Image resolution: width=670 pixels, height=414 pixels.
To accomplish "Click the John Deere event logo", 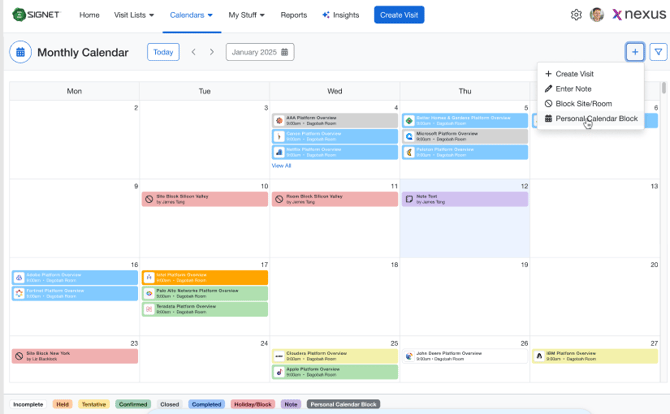I will coord(409,356).
